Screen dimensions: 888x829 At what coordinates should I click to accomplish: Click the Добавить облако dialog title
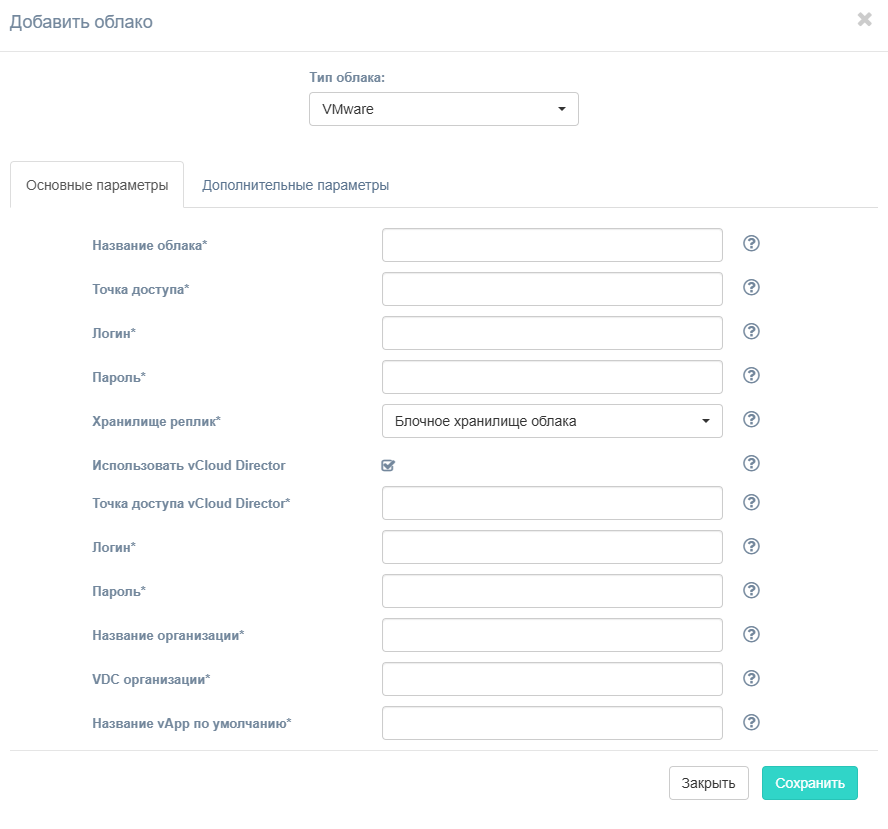click(81, 22)
